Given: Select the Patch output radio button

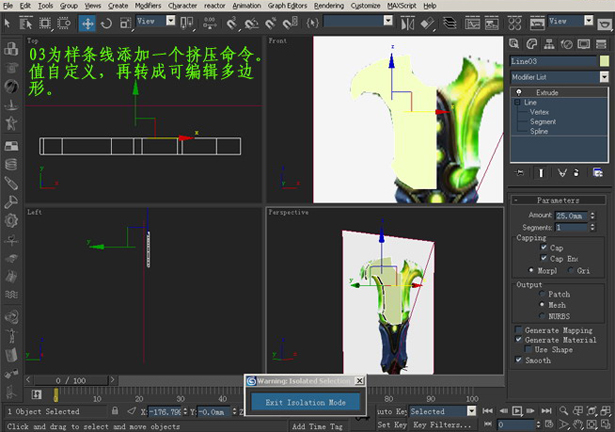Looking at the screenshot, I should click(x=543, y=294).
